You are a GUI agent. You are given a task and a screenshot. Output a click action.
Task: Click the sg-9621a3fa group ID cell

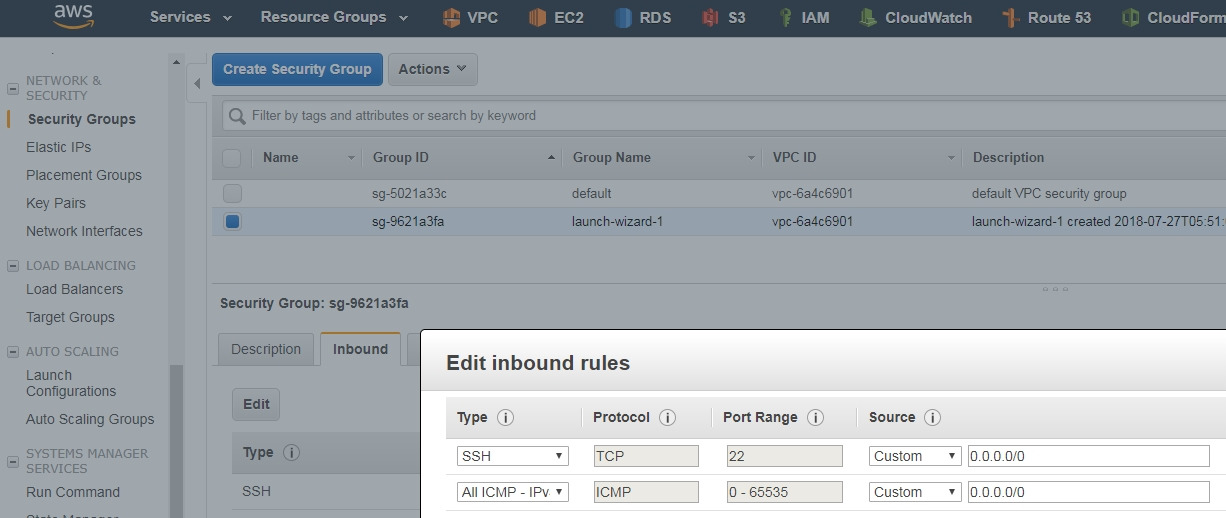click(x=408, y=222)
